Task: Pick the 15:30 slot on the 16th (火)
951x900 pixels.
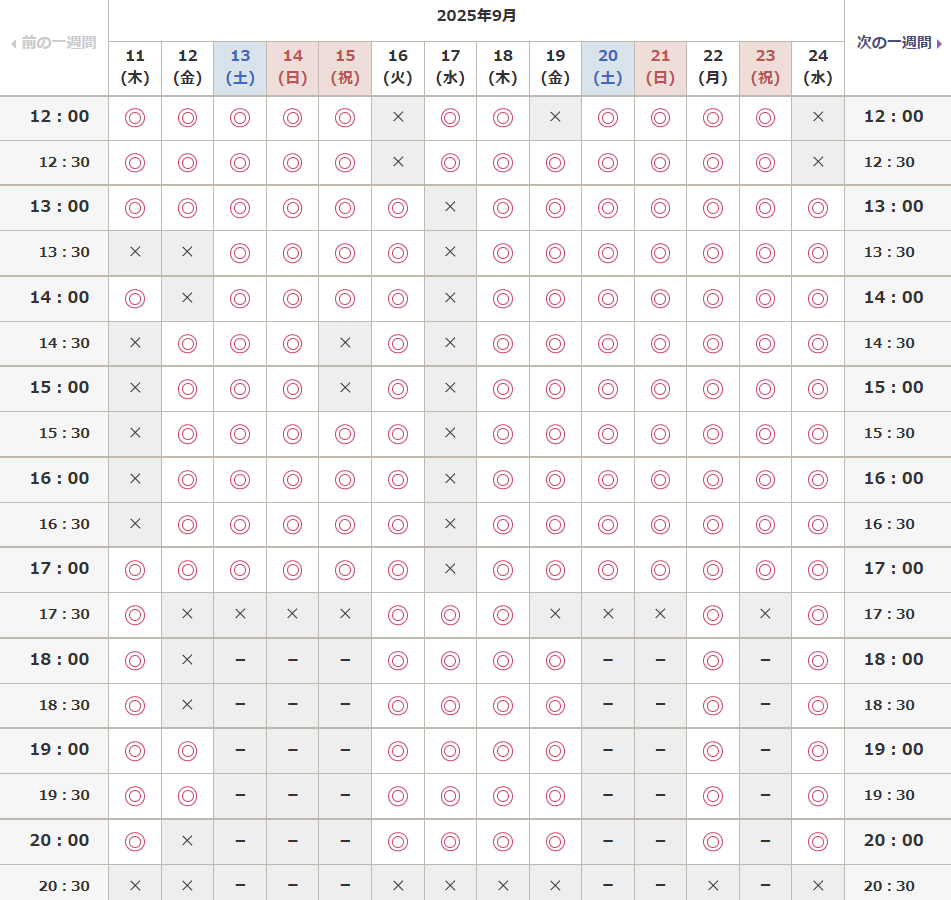Action: (398, 433)
